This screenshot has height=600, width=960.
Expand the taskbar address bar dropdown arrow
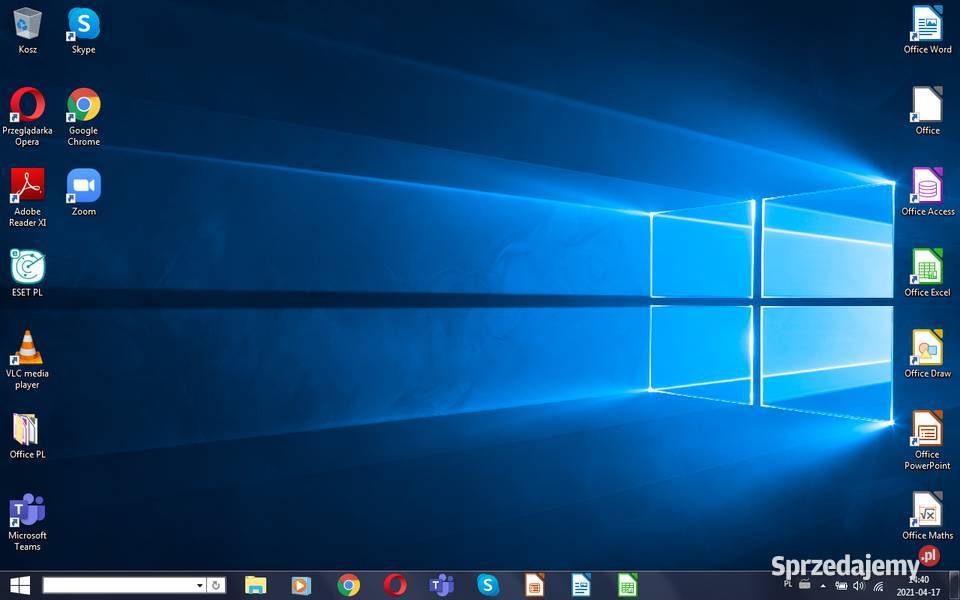[x=200, y=585]
